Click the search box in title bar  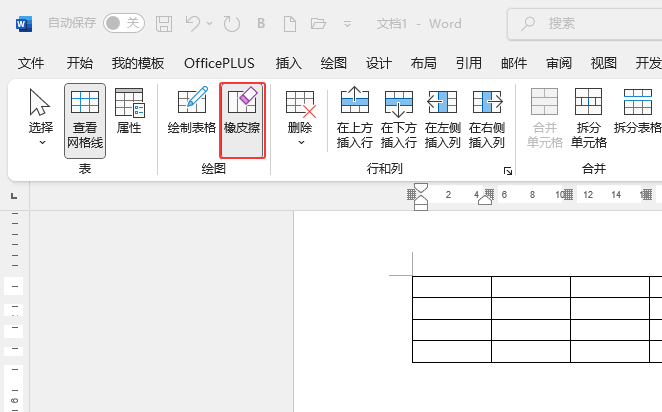pyautogui.click(x=585, y=24)
